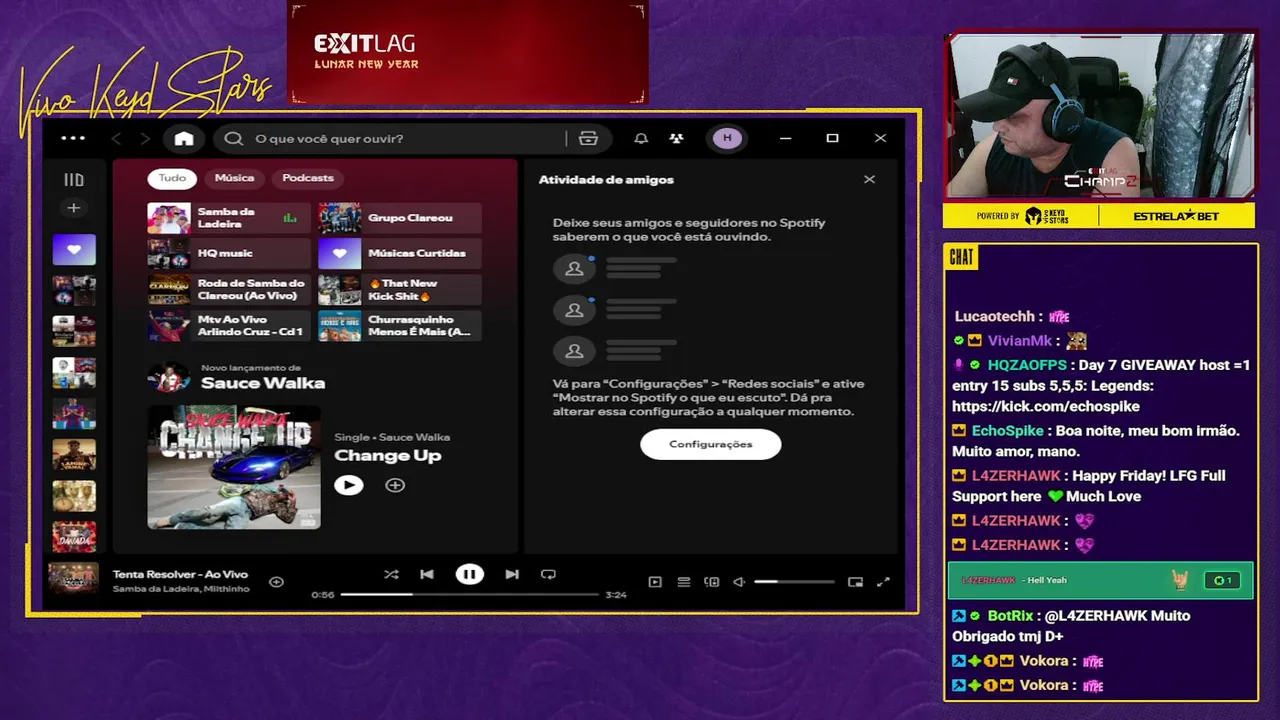
Task: Pause the current song
Action: click(469, 574)
